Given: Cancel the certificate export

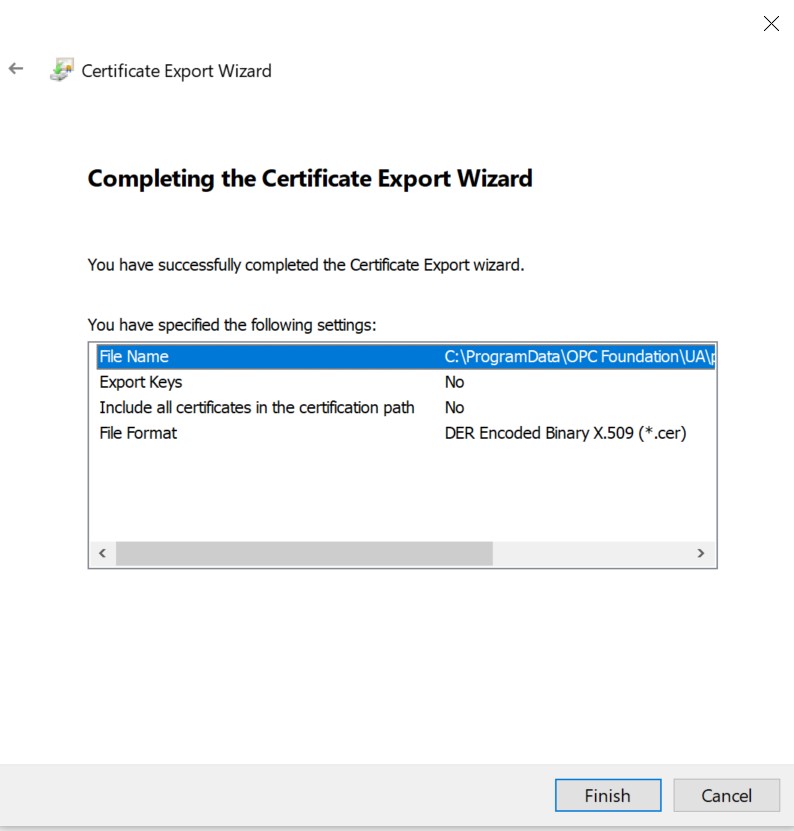Looking at the screenshot, I should tap(726, 796).
